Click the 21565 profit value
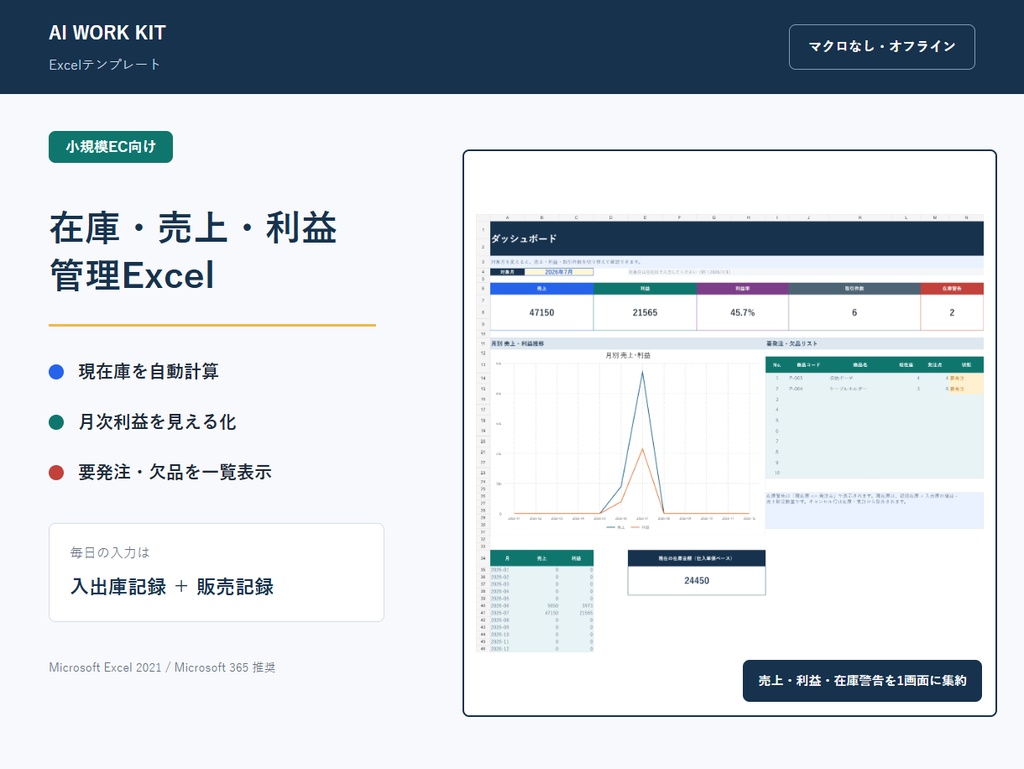 pos(645,313)
